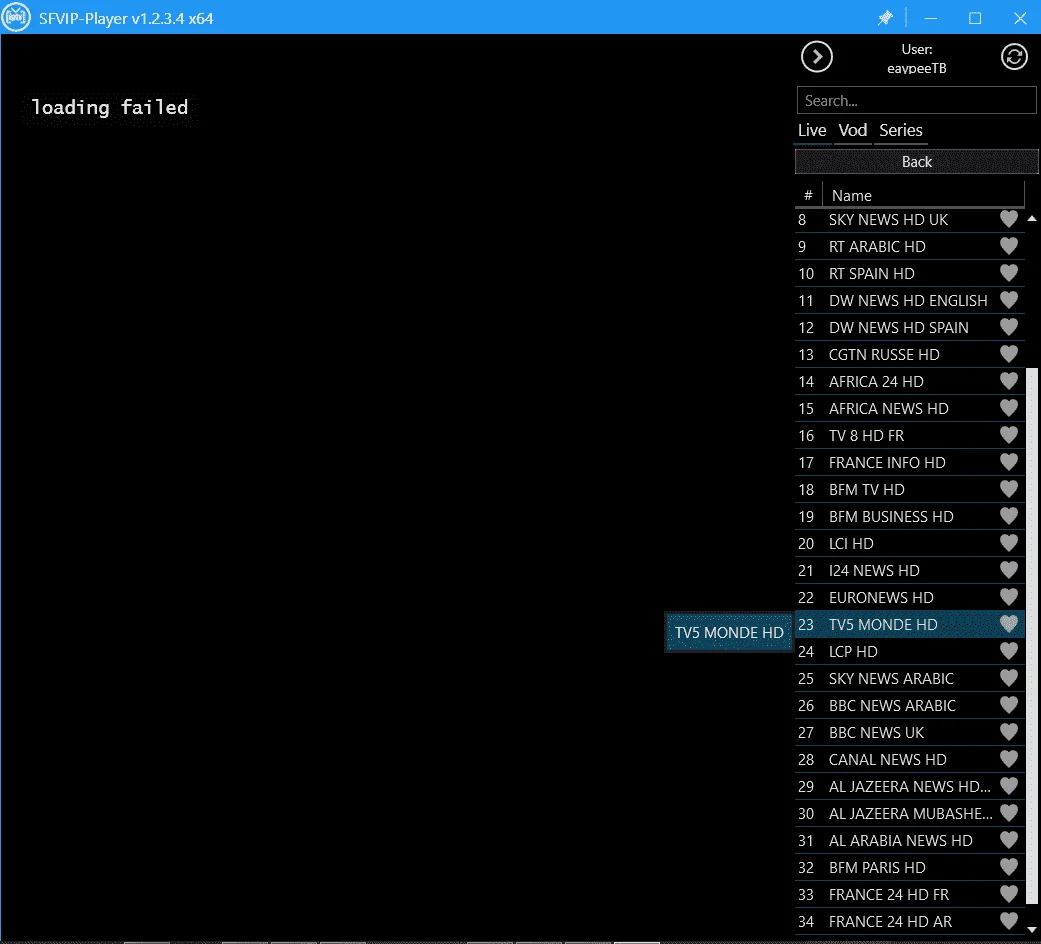
Task: Select CGTN RUSSE HD in list
Action: click(x=910, y=354)
